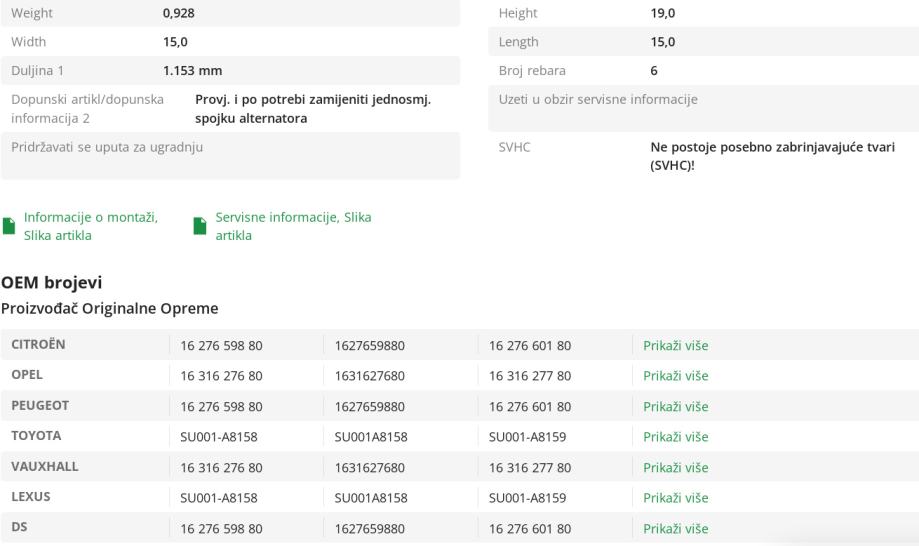Viewport: 919px width, 546px height.
Task: Click 16 316 277 80 in VAUXHALL row
Action: pos(530,467)
